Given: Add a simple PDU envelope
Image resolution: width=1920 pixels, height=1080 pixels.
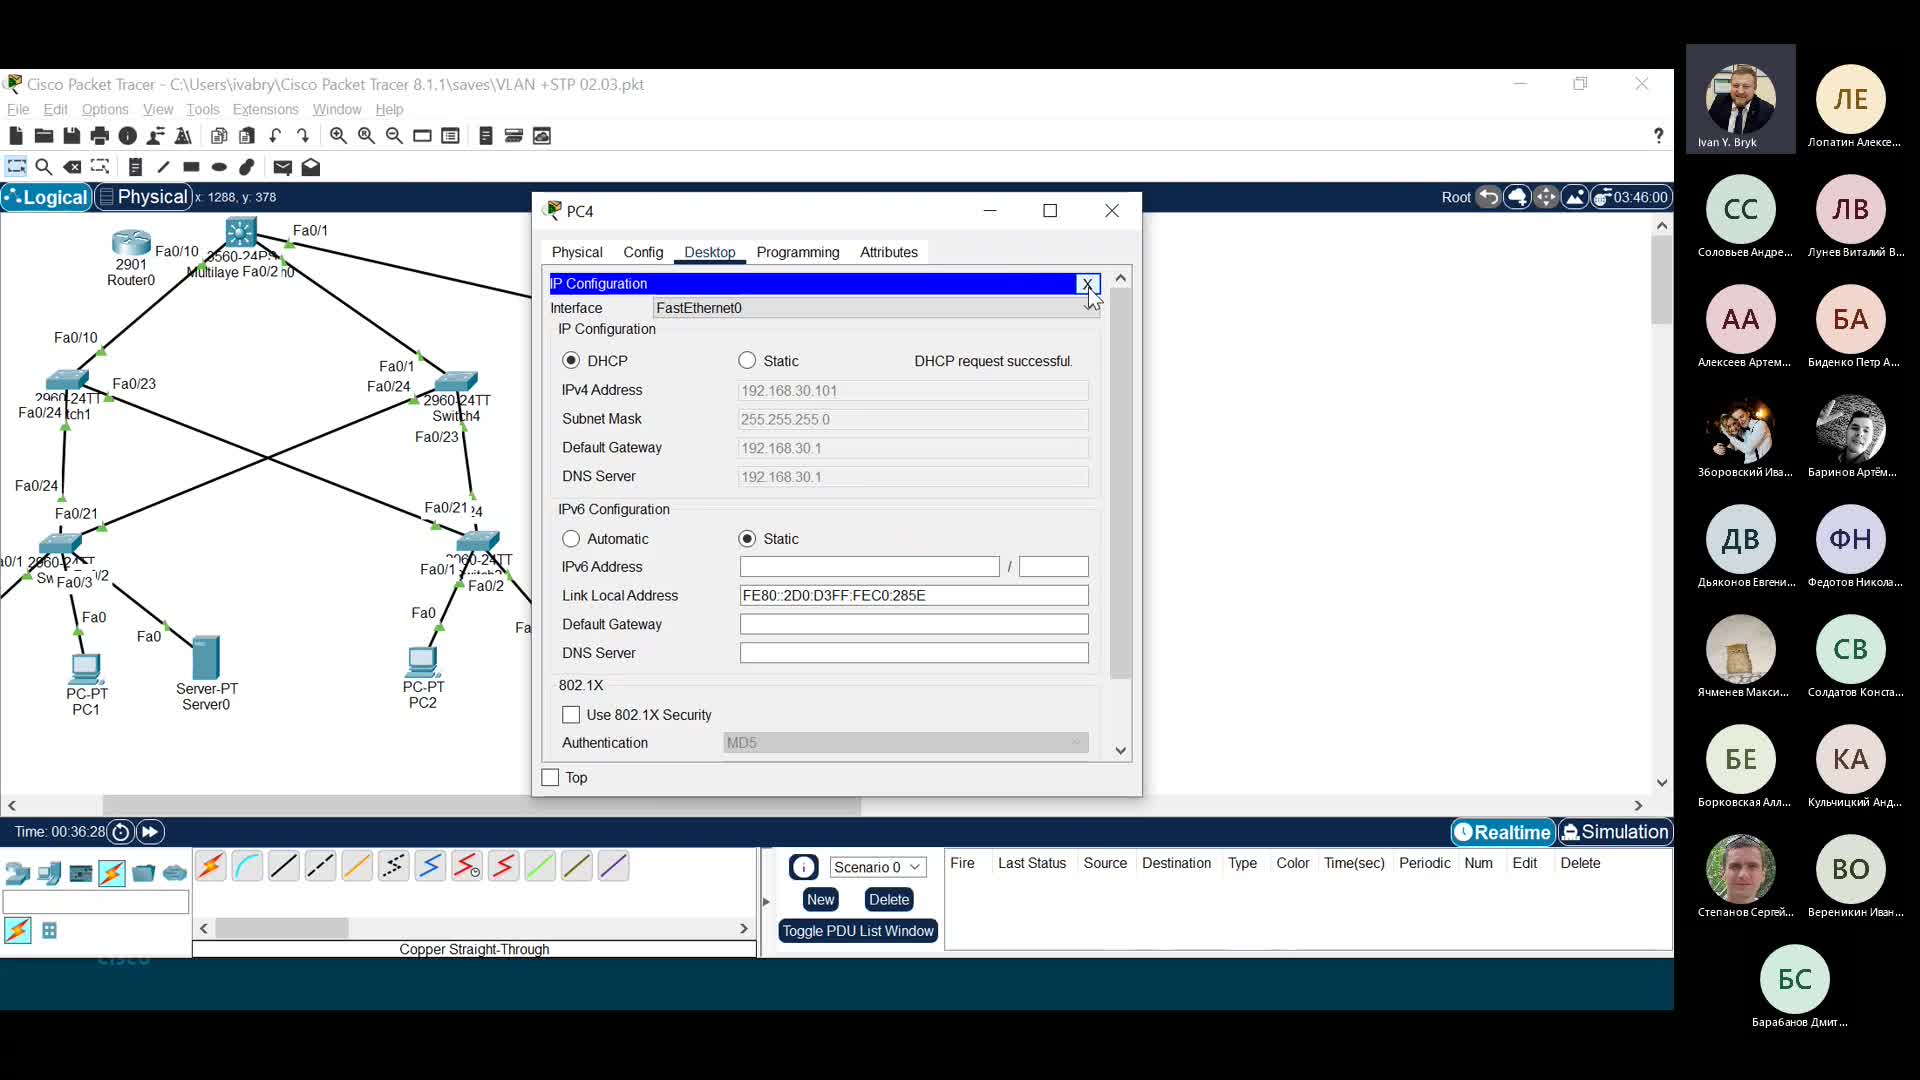Looking at the screenshot, I should coord(283,167).
